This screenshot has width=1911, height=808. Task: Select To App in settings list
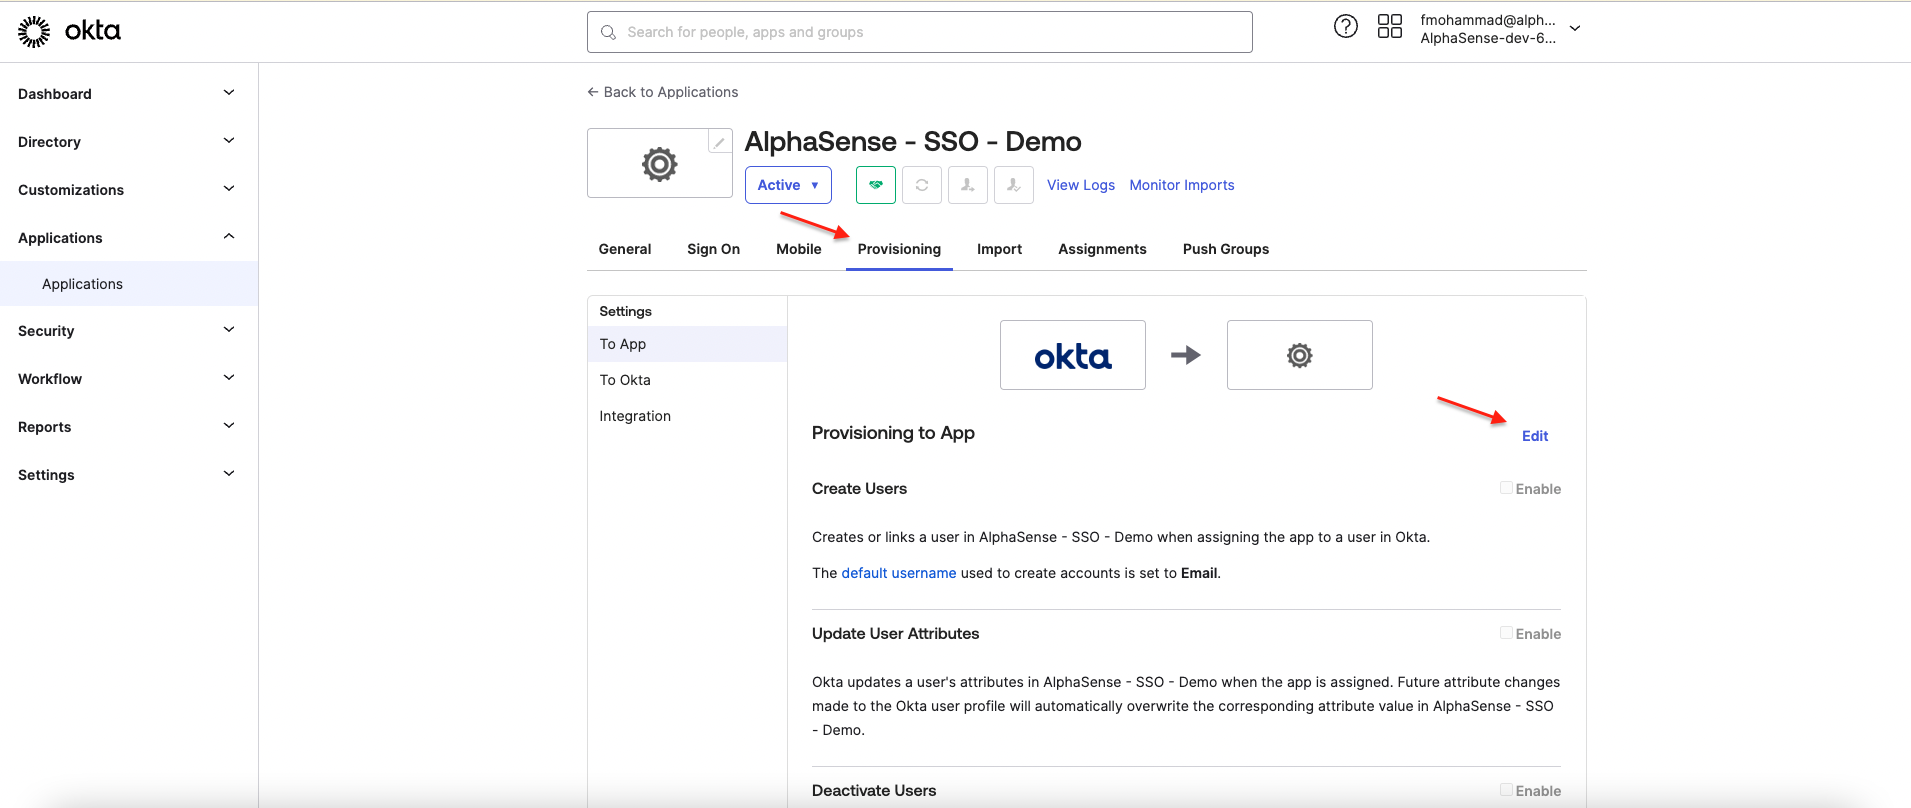(x=687, y=344)
